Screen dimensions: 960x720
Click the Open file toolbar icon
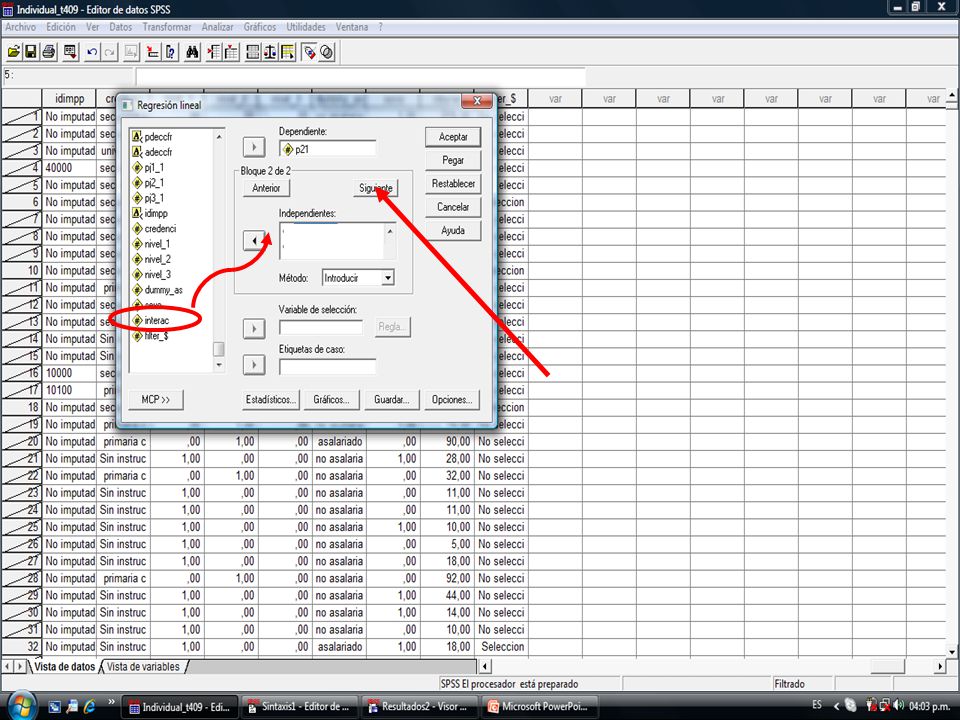(13, 53)
